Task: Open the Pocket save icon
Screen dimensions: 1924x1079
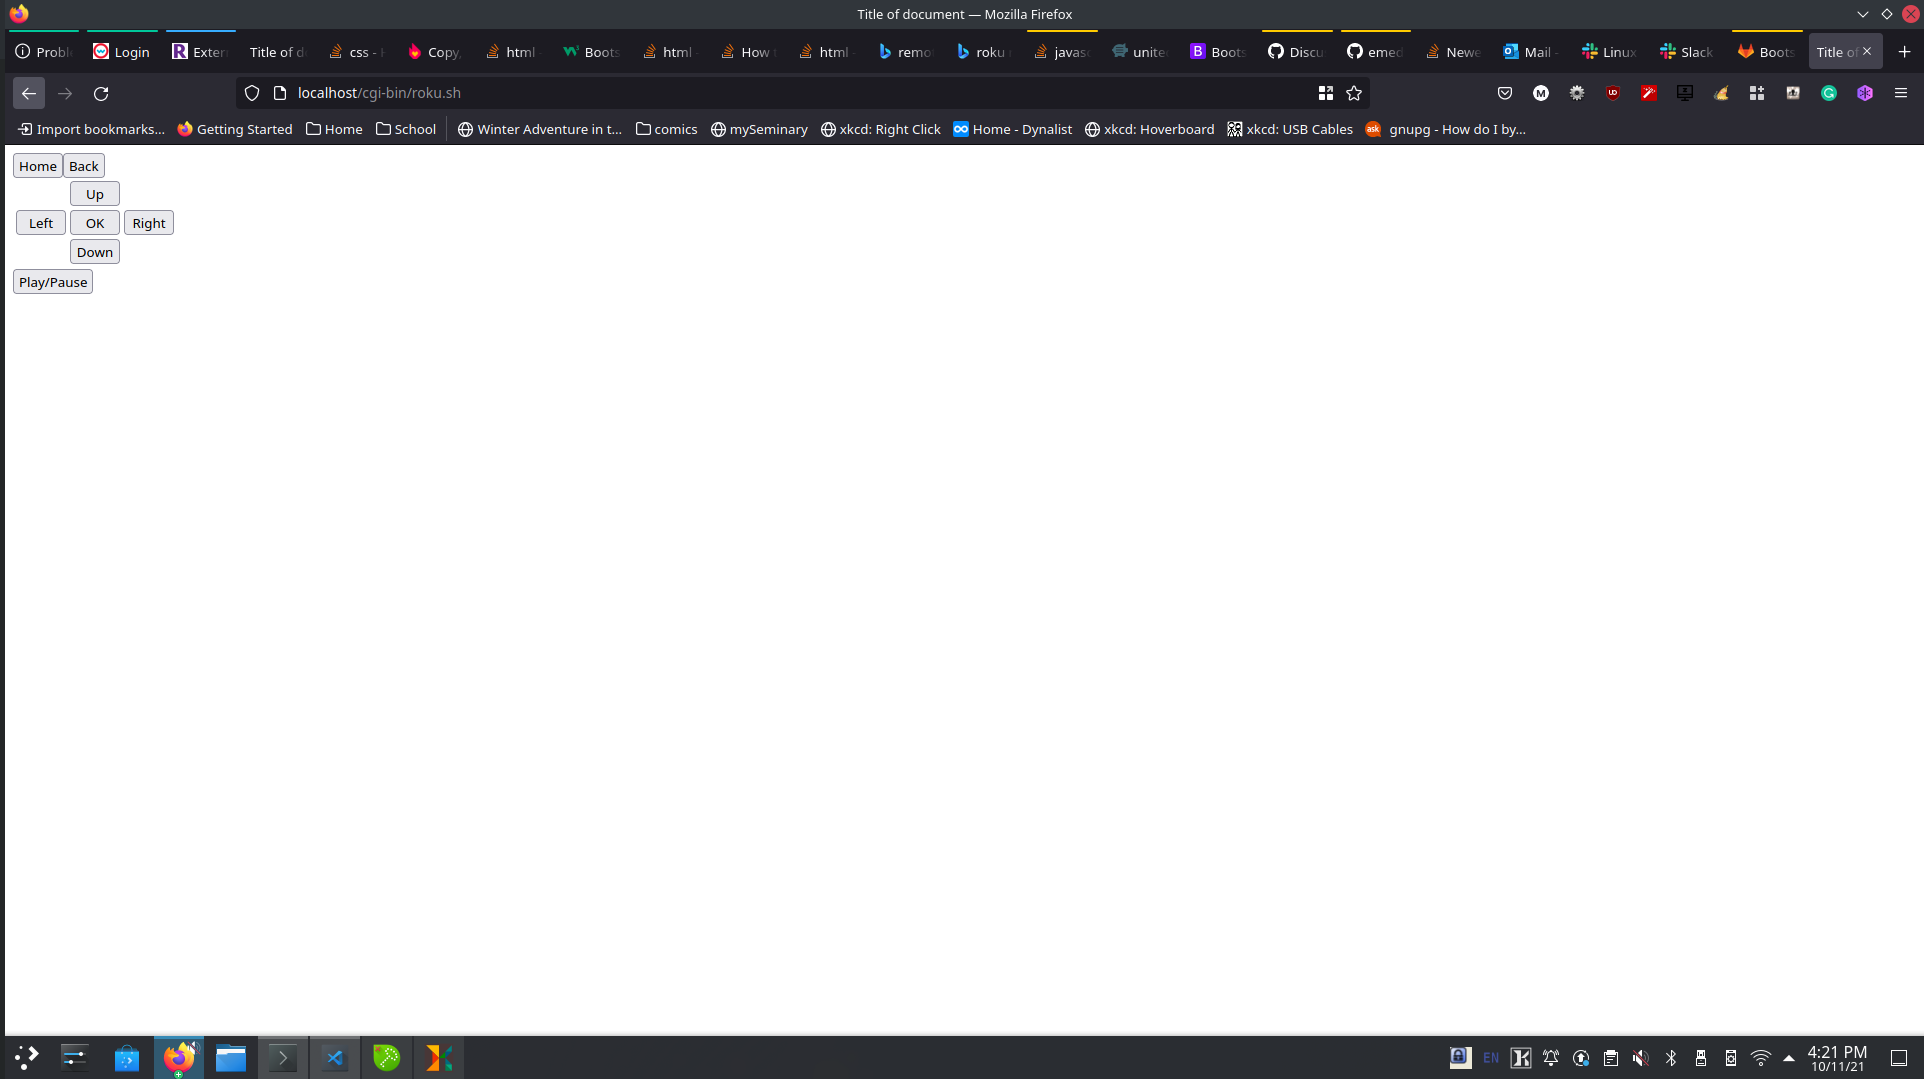Action: pyautogui.click(x=1505, y=93)
